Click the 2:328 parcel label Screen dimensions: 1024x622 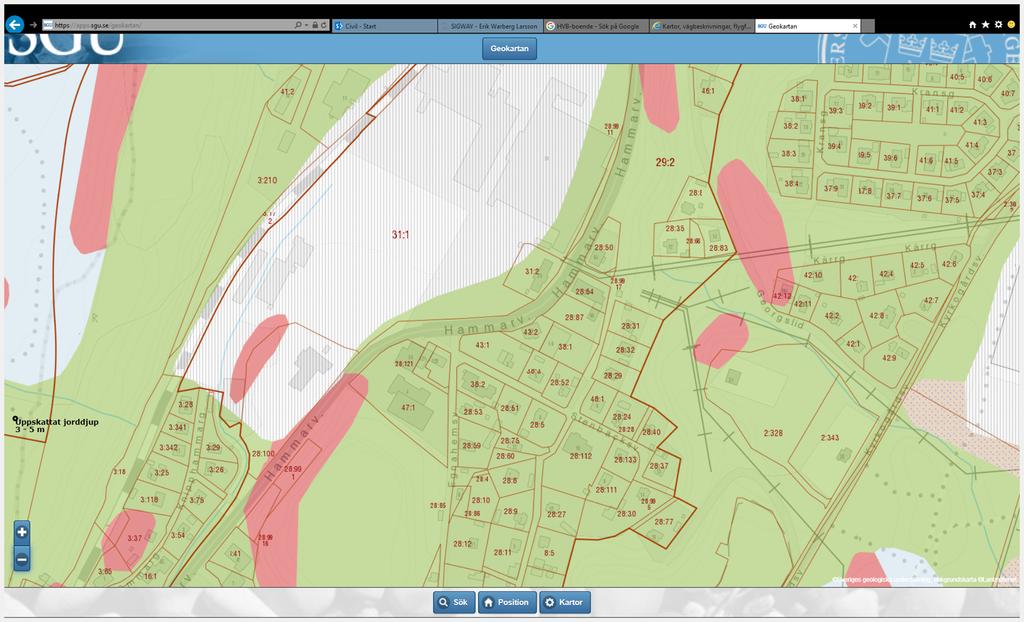[773, 433]
